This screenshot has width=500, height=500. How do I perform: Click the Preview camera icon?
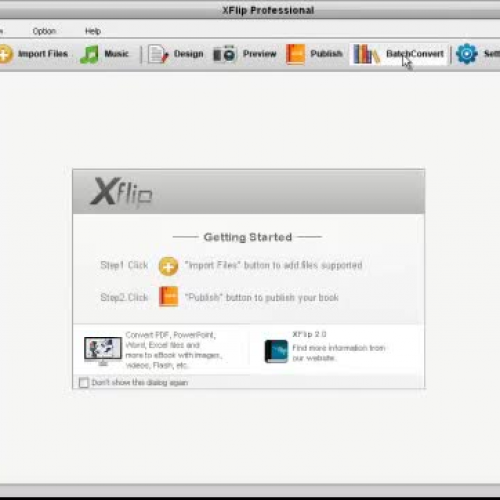tap(225, 54)
